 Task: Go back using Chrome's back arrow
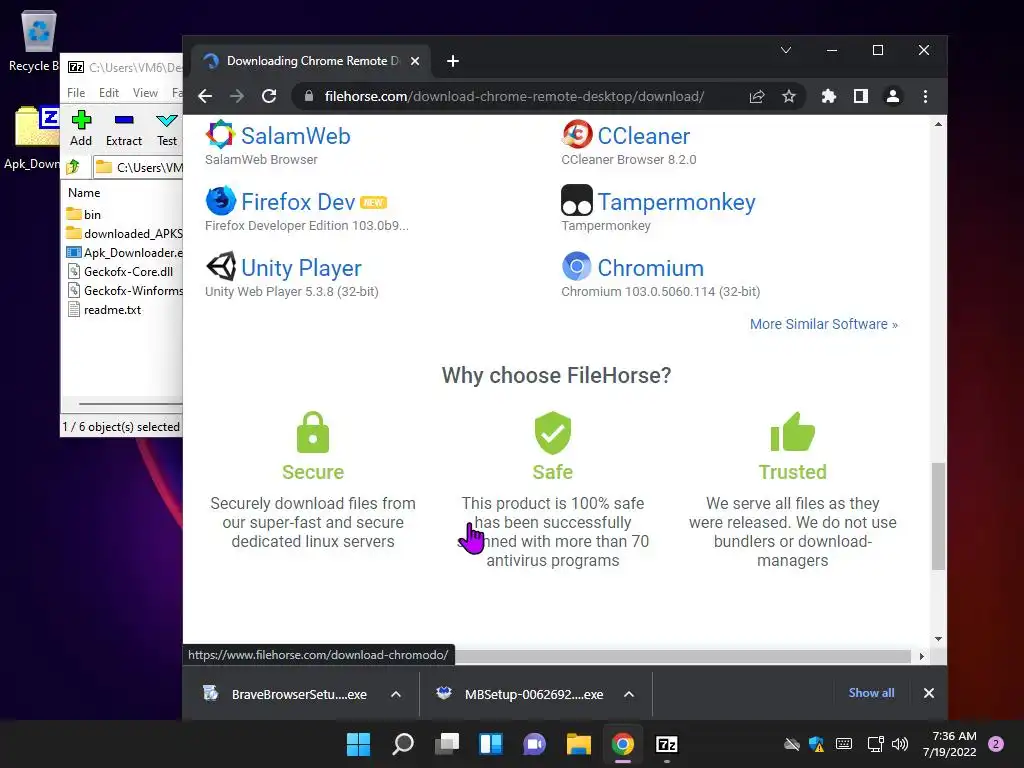[x=205, y=97]
